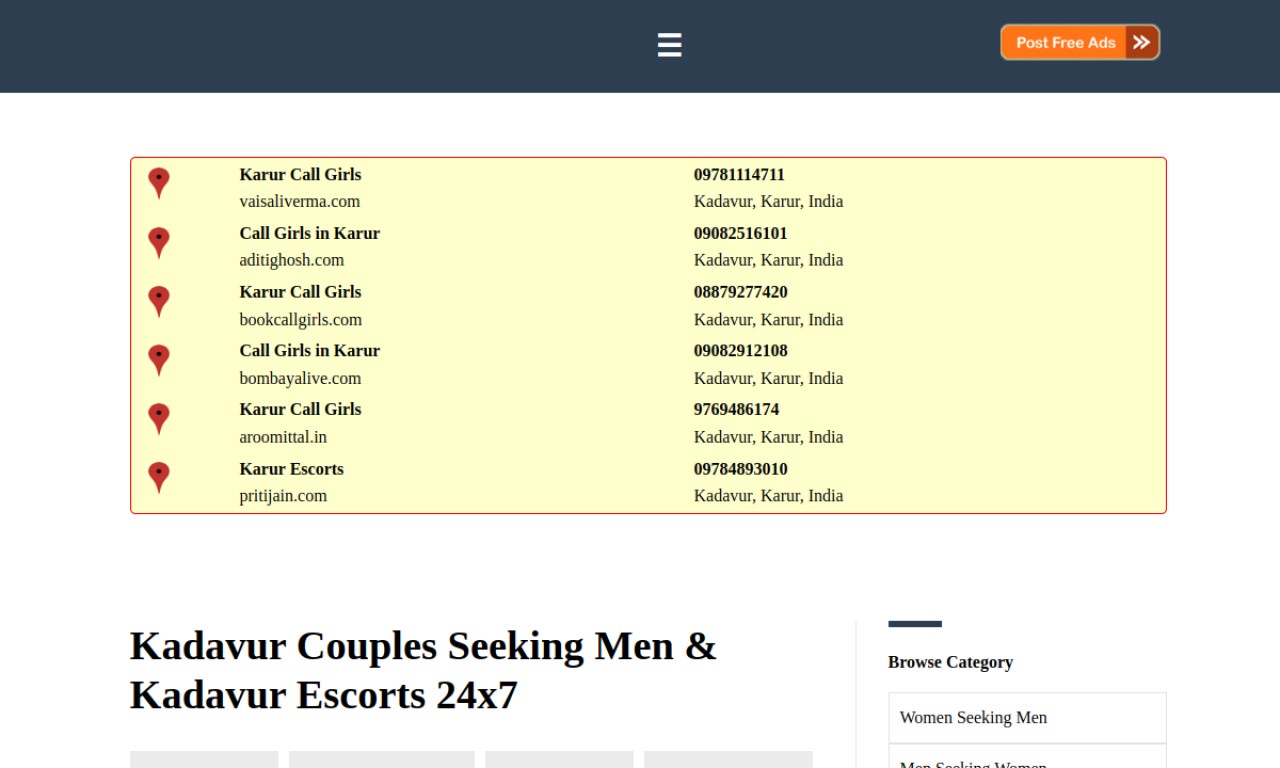Click map pin beside bookcallgirls.com listing
Image resolution: width=1280 pixels, height=768 pixels.
point(159,302)
